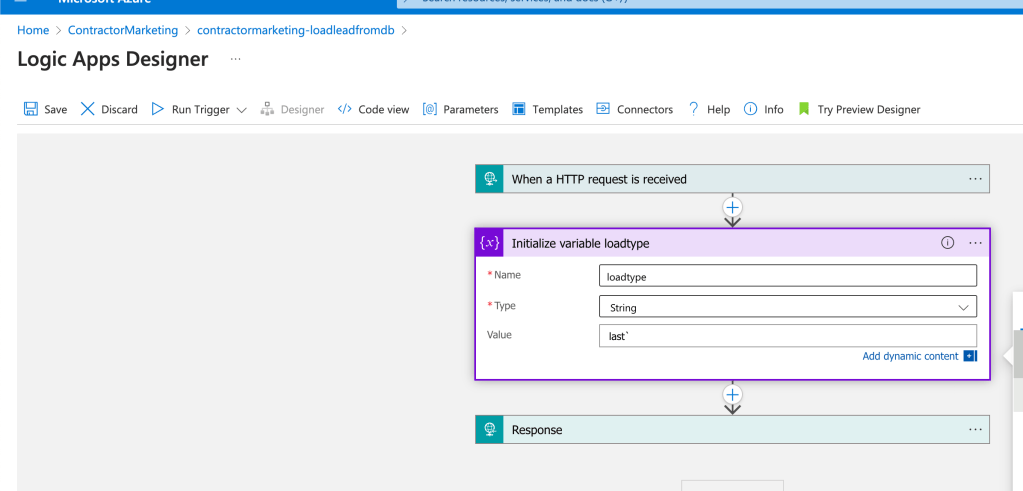Screen dimensions: 1023x491
Task: Click the Discard X icon
Action: [x=87, y=109]
